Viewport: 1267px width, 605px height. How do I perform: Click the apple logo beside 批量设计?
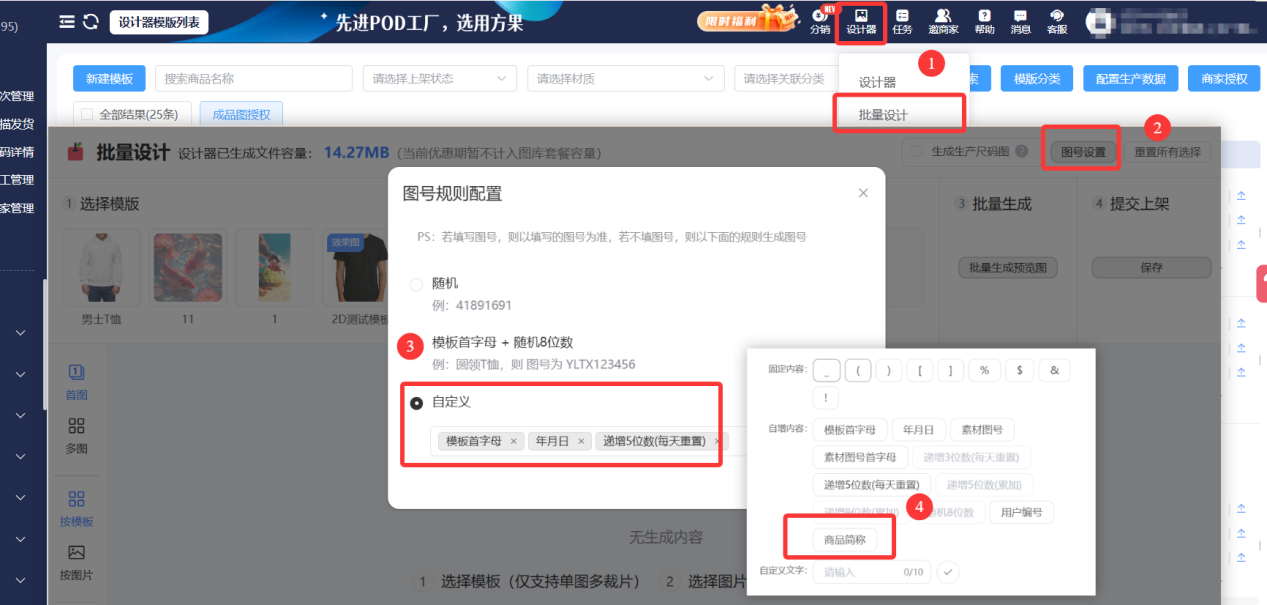[x=75, y=152]
